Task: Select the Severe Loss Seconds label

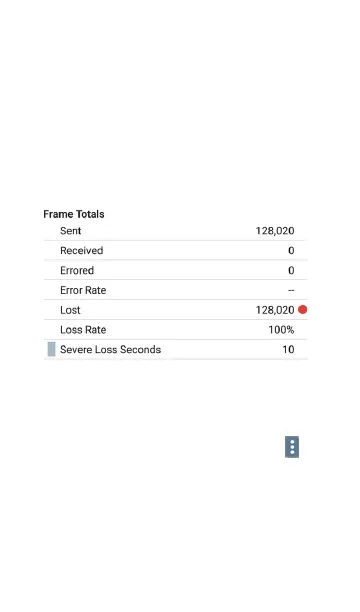Action: (x=110, y=349)
